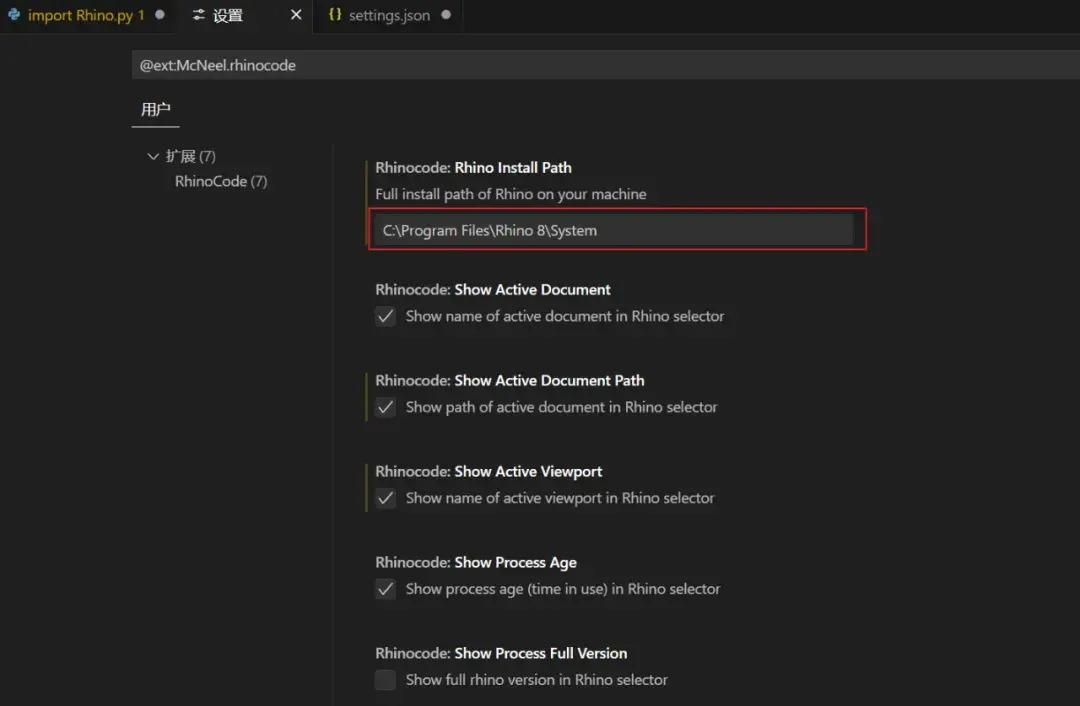Viewport: 1080px width, 706px height.
Task: Uncheck 'Show name of active document in Rhino selector'
Action: [385, 316]
